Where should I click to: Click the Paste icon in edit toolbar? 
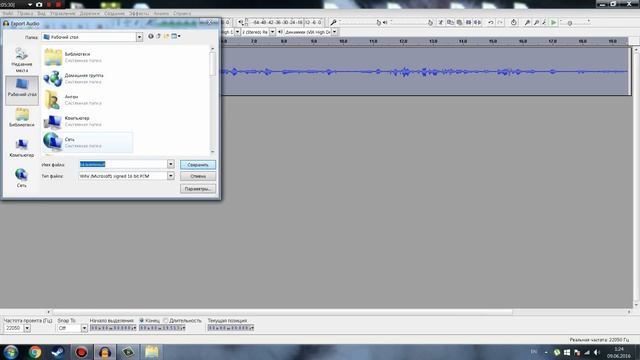459,22
